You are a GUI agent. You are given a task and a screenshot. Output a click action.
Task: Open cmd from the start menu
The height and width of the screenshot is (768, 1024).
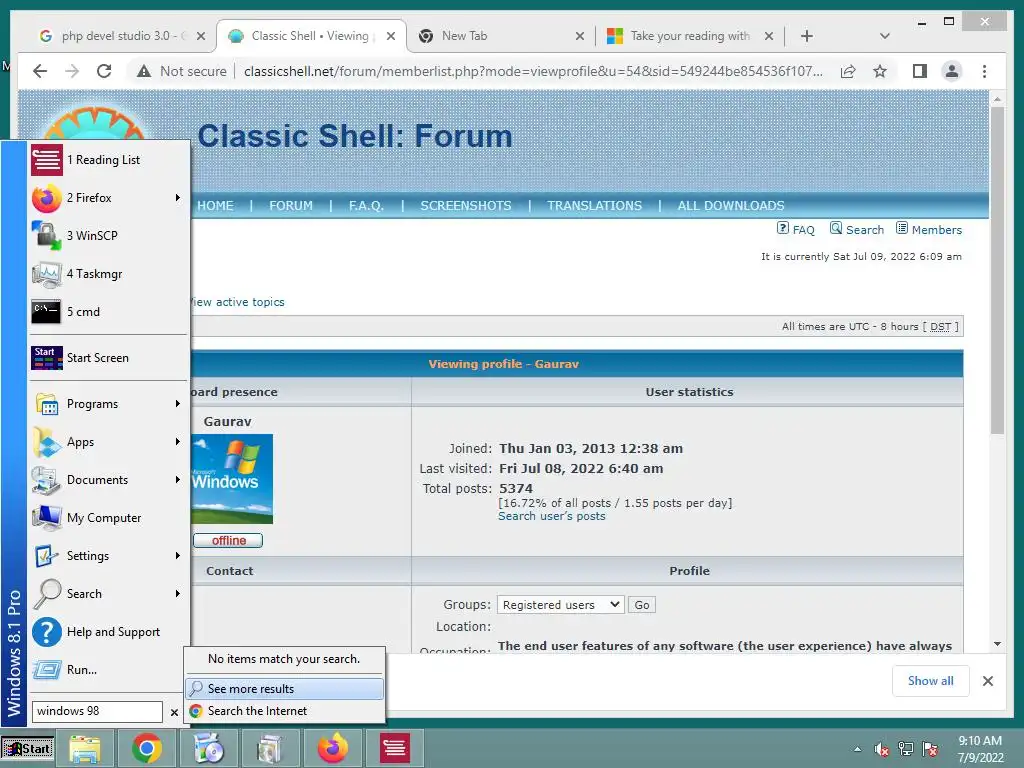108,312
